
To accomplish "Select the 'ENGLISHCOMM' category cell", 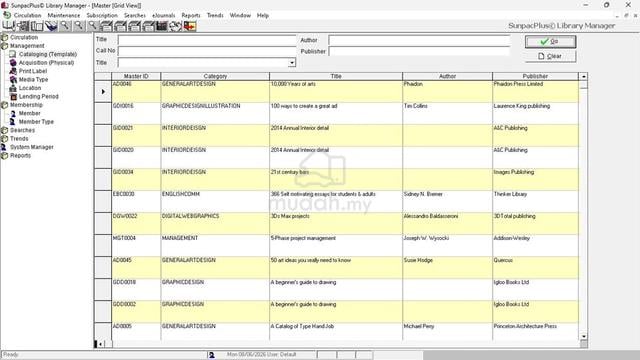I will pos(215,202).
